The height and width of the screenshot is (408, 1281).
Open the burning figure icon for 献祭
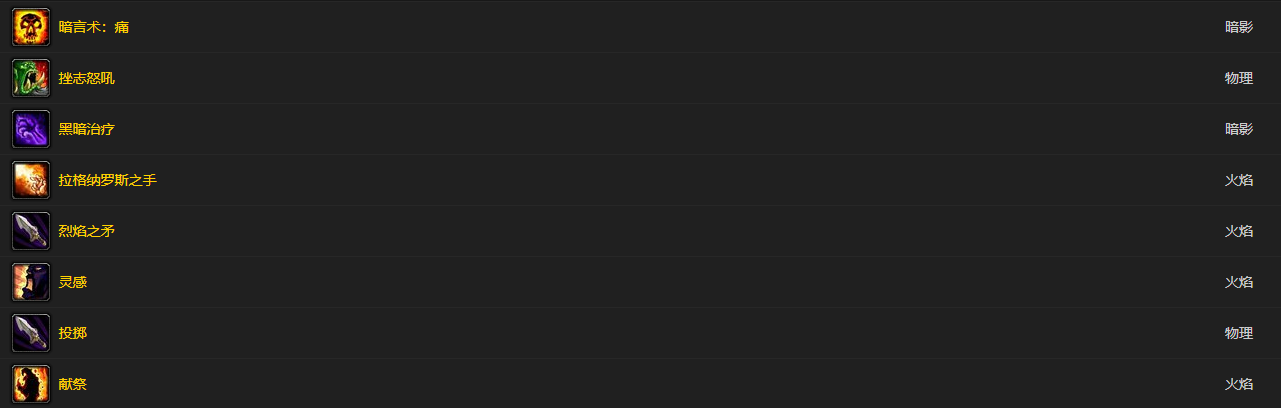click(30, 384)
